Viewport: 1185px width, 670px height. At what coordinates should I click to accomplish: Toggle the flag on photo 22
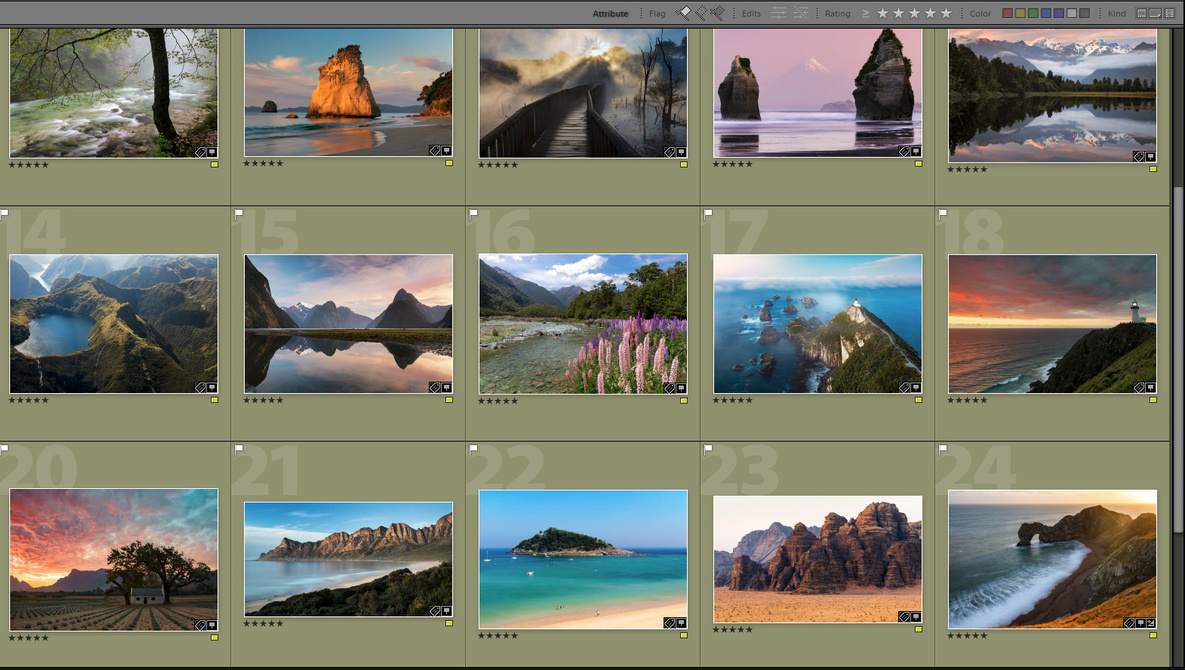(473, 448)
